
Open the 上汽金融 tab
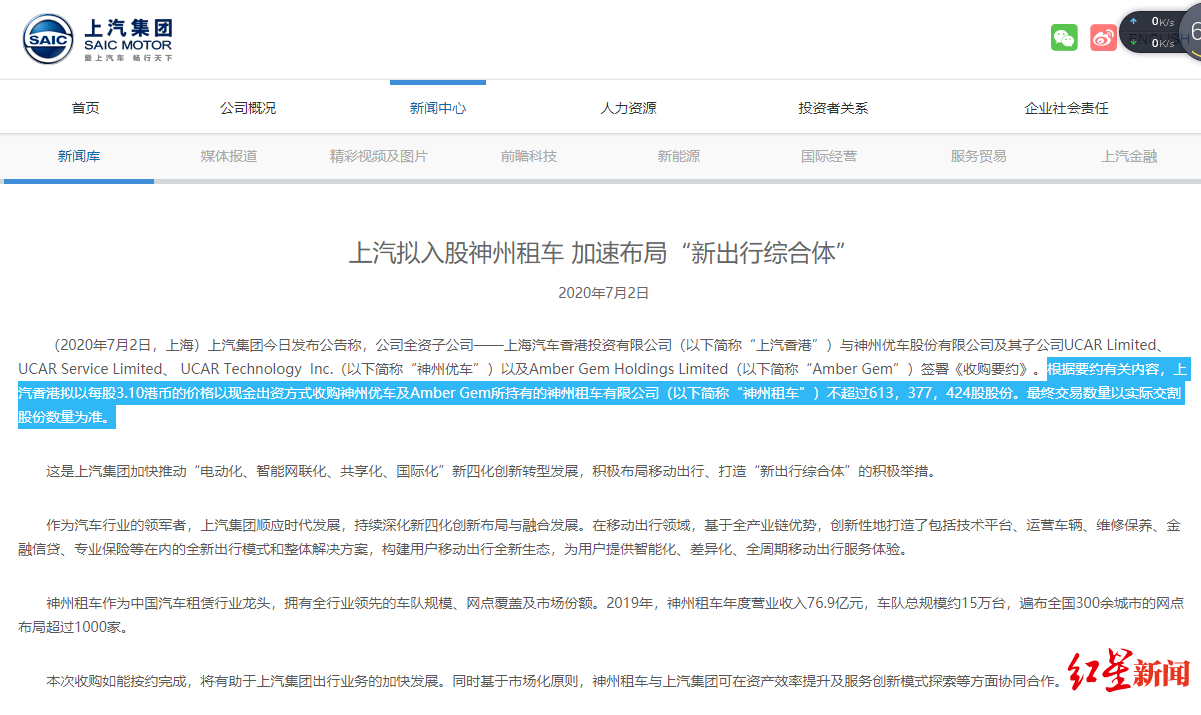1129,156
